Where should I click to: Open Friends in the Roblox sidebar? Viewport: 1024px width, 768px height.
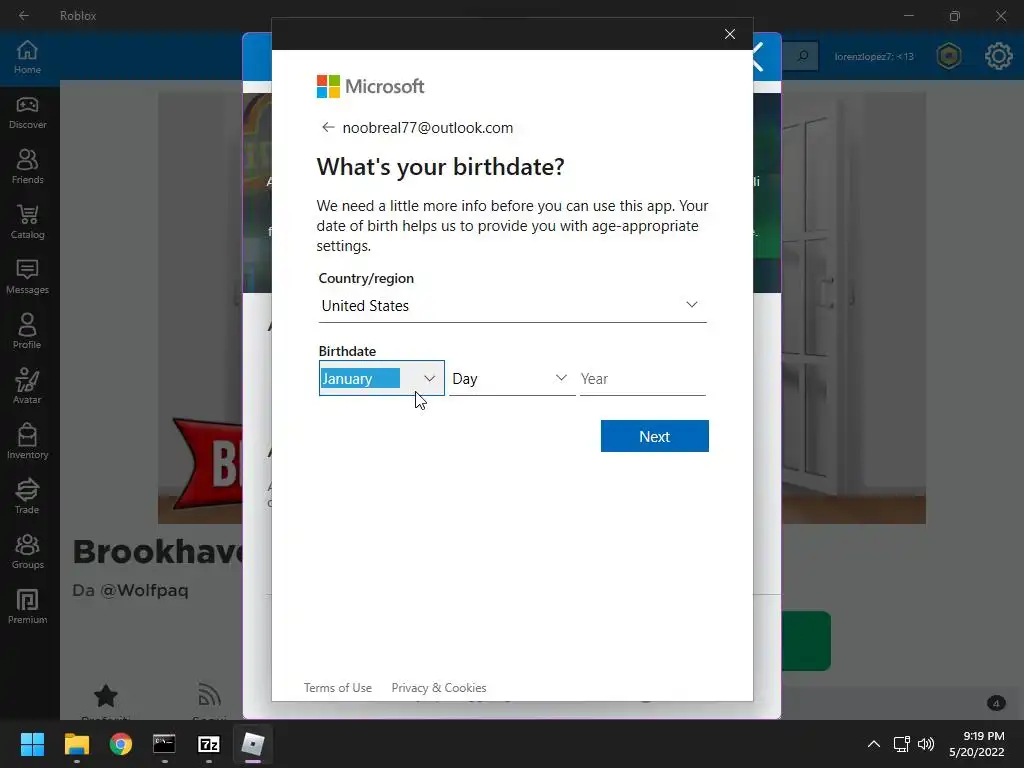click(27, 167)
